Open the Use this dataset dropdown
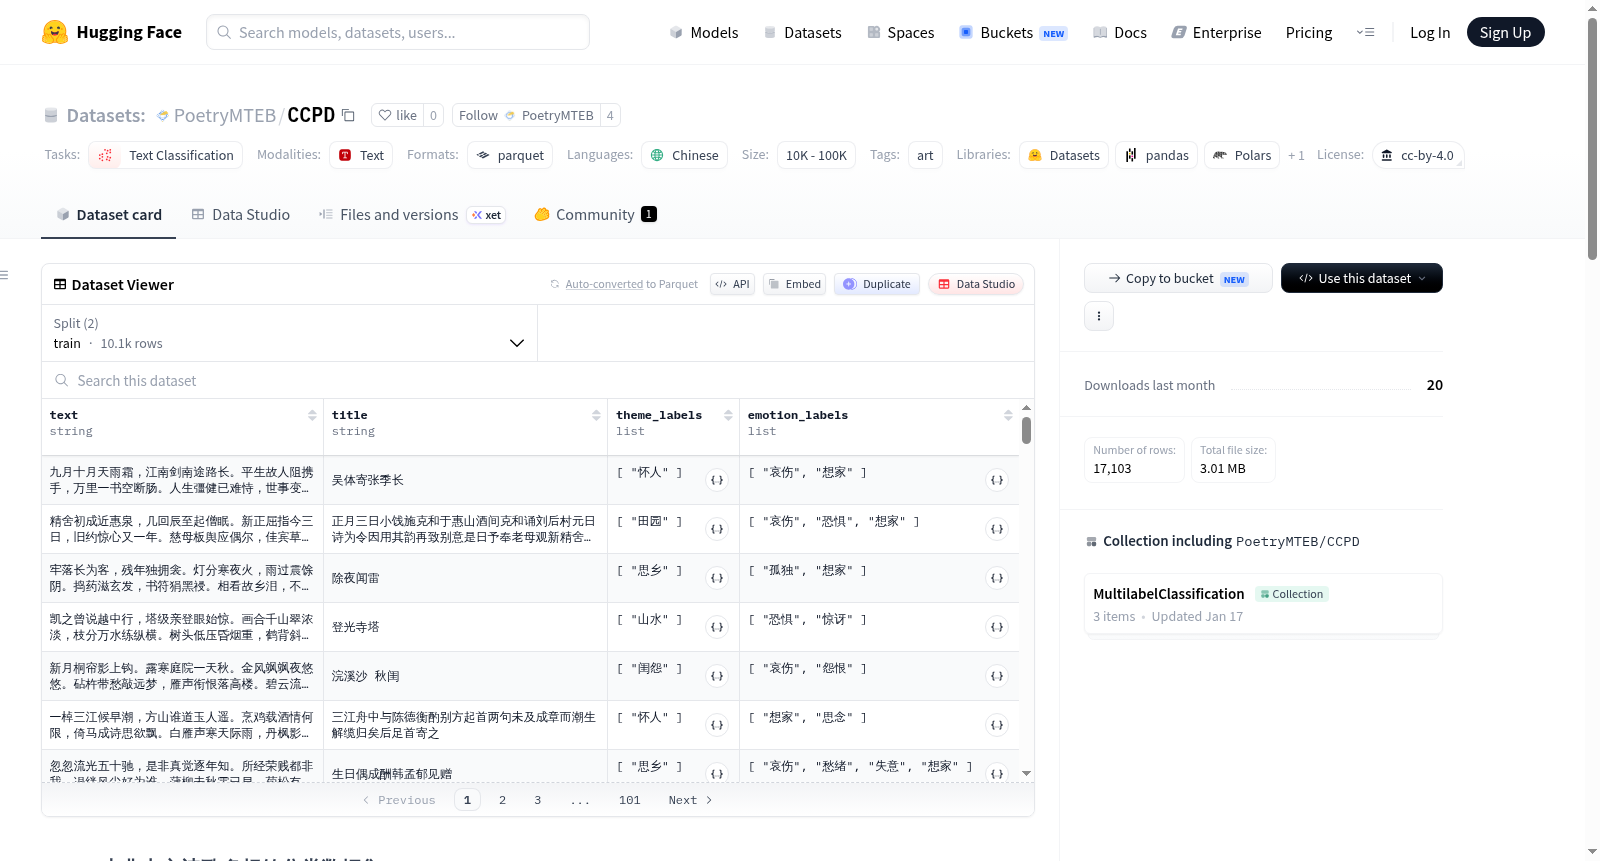 pyautogui.click(x=1362, y=278)
